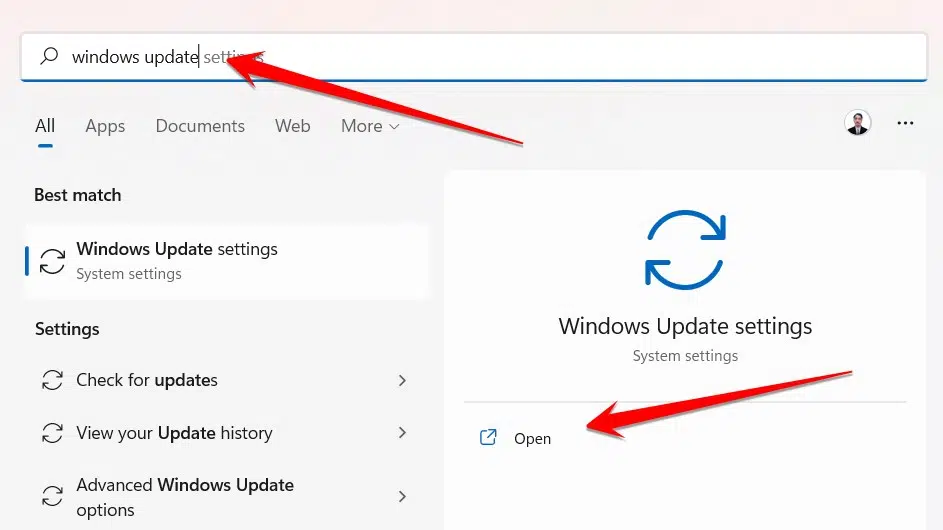Select the All results tab
Image resolution: width=943 pixels, height=530 pixels.
[x=45, y=126]
